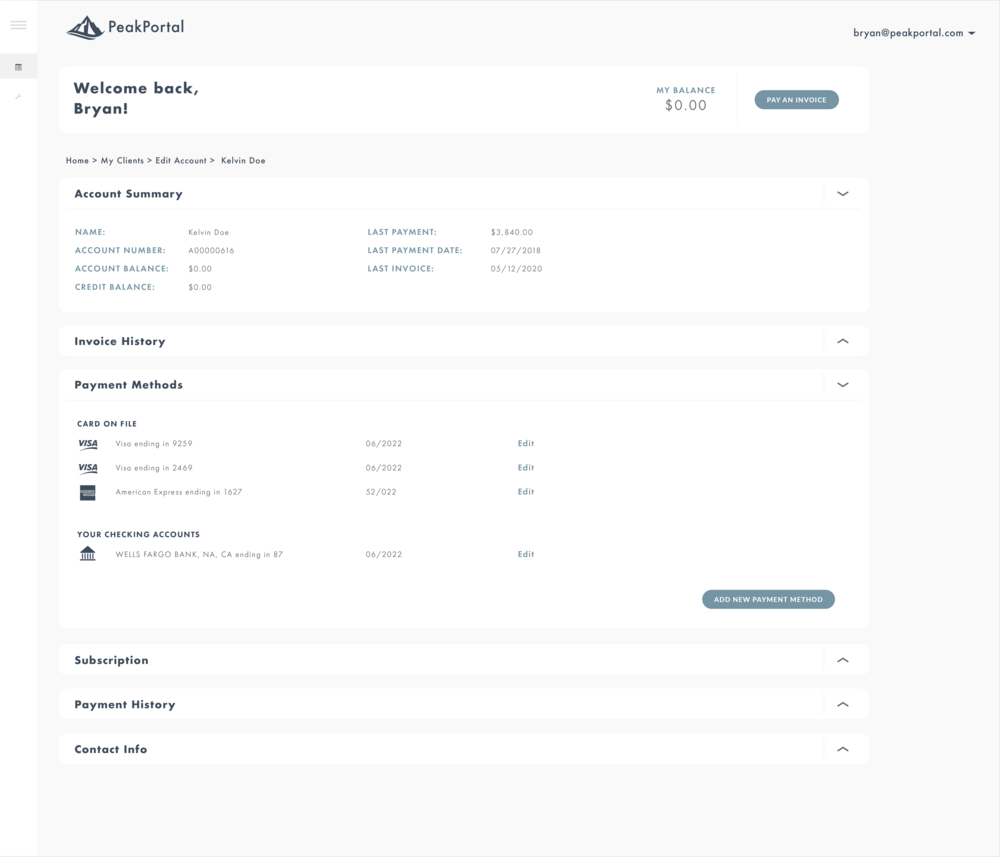Click the American Express card icon

tap(88, 493)
